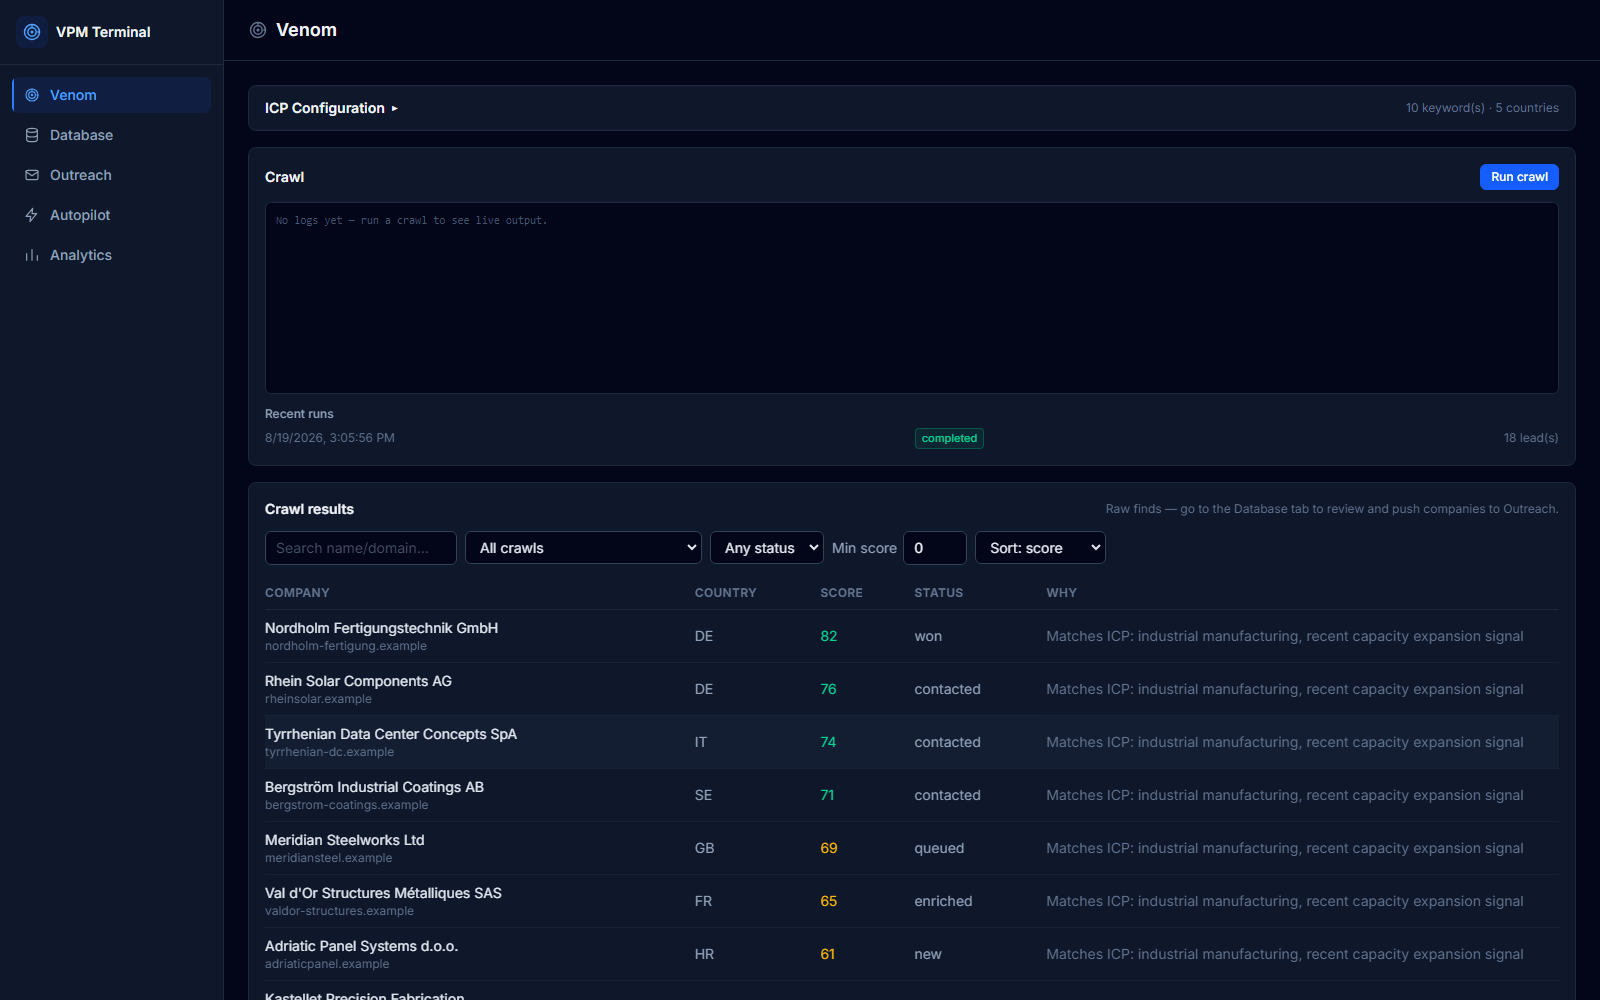The image size is (1600, 1000).
Task: Click the Venom target icon in sidebar
Action: click(x=32, y=95)
